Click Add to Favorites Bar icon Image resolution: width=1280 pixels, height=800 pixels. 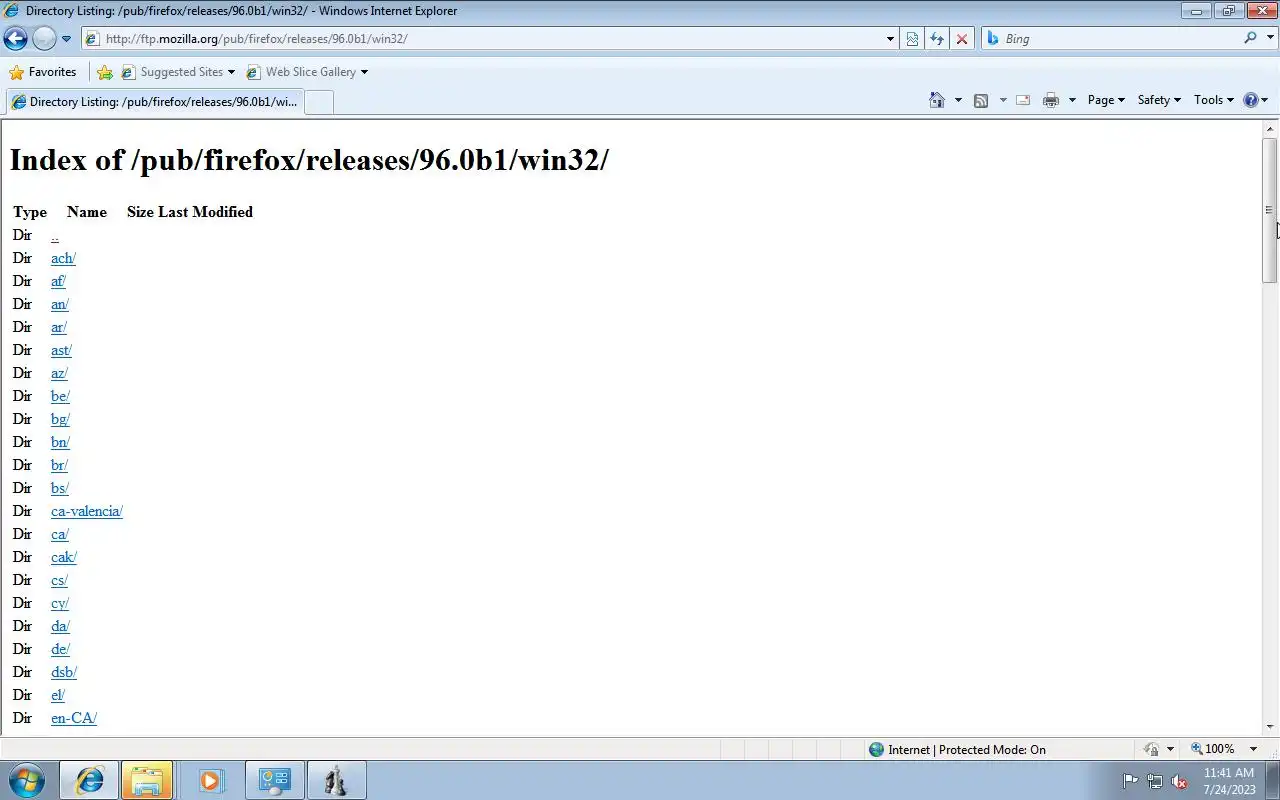[x=105, y=72]
